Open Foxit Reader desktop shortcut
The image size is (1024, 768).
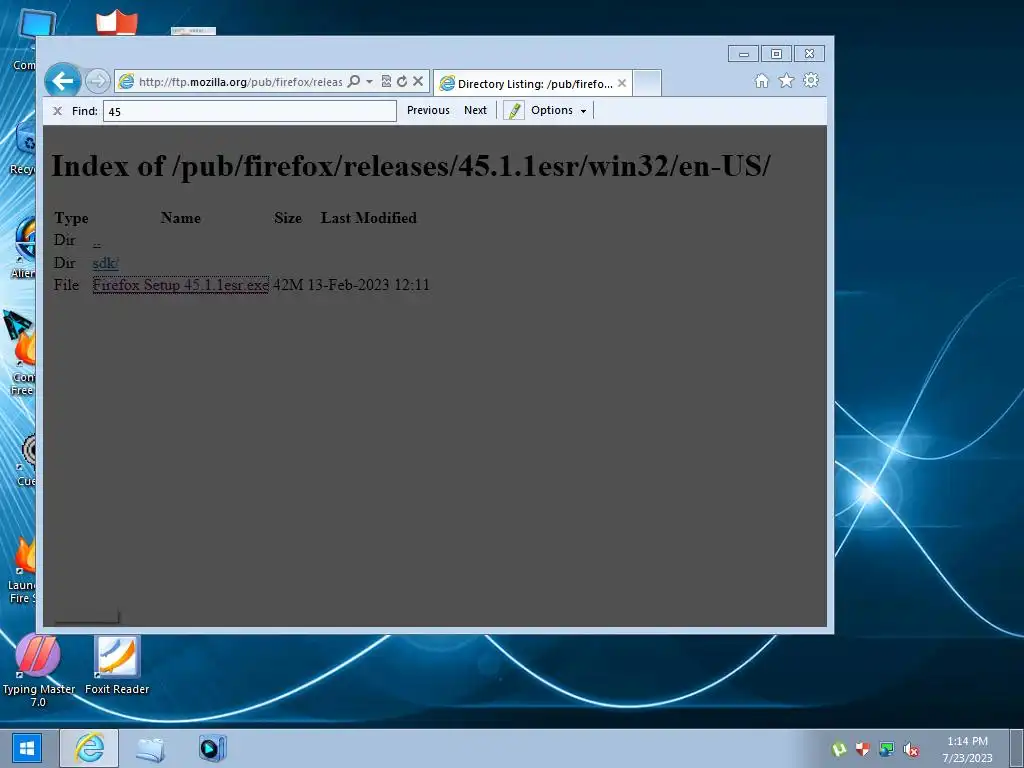[x=117, y=665]
